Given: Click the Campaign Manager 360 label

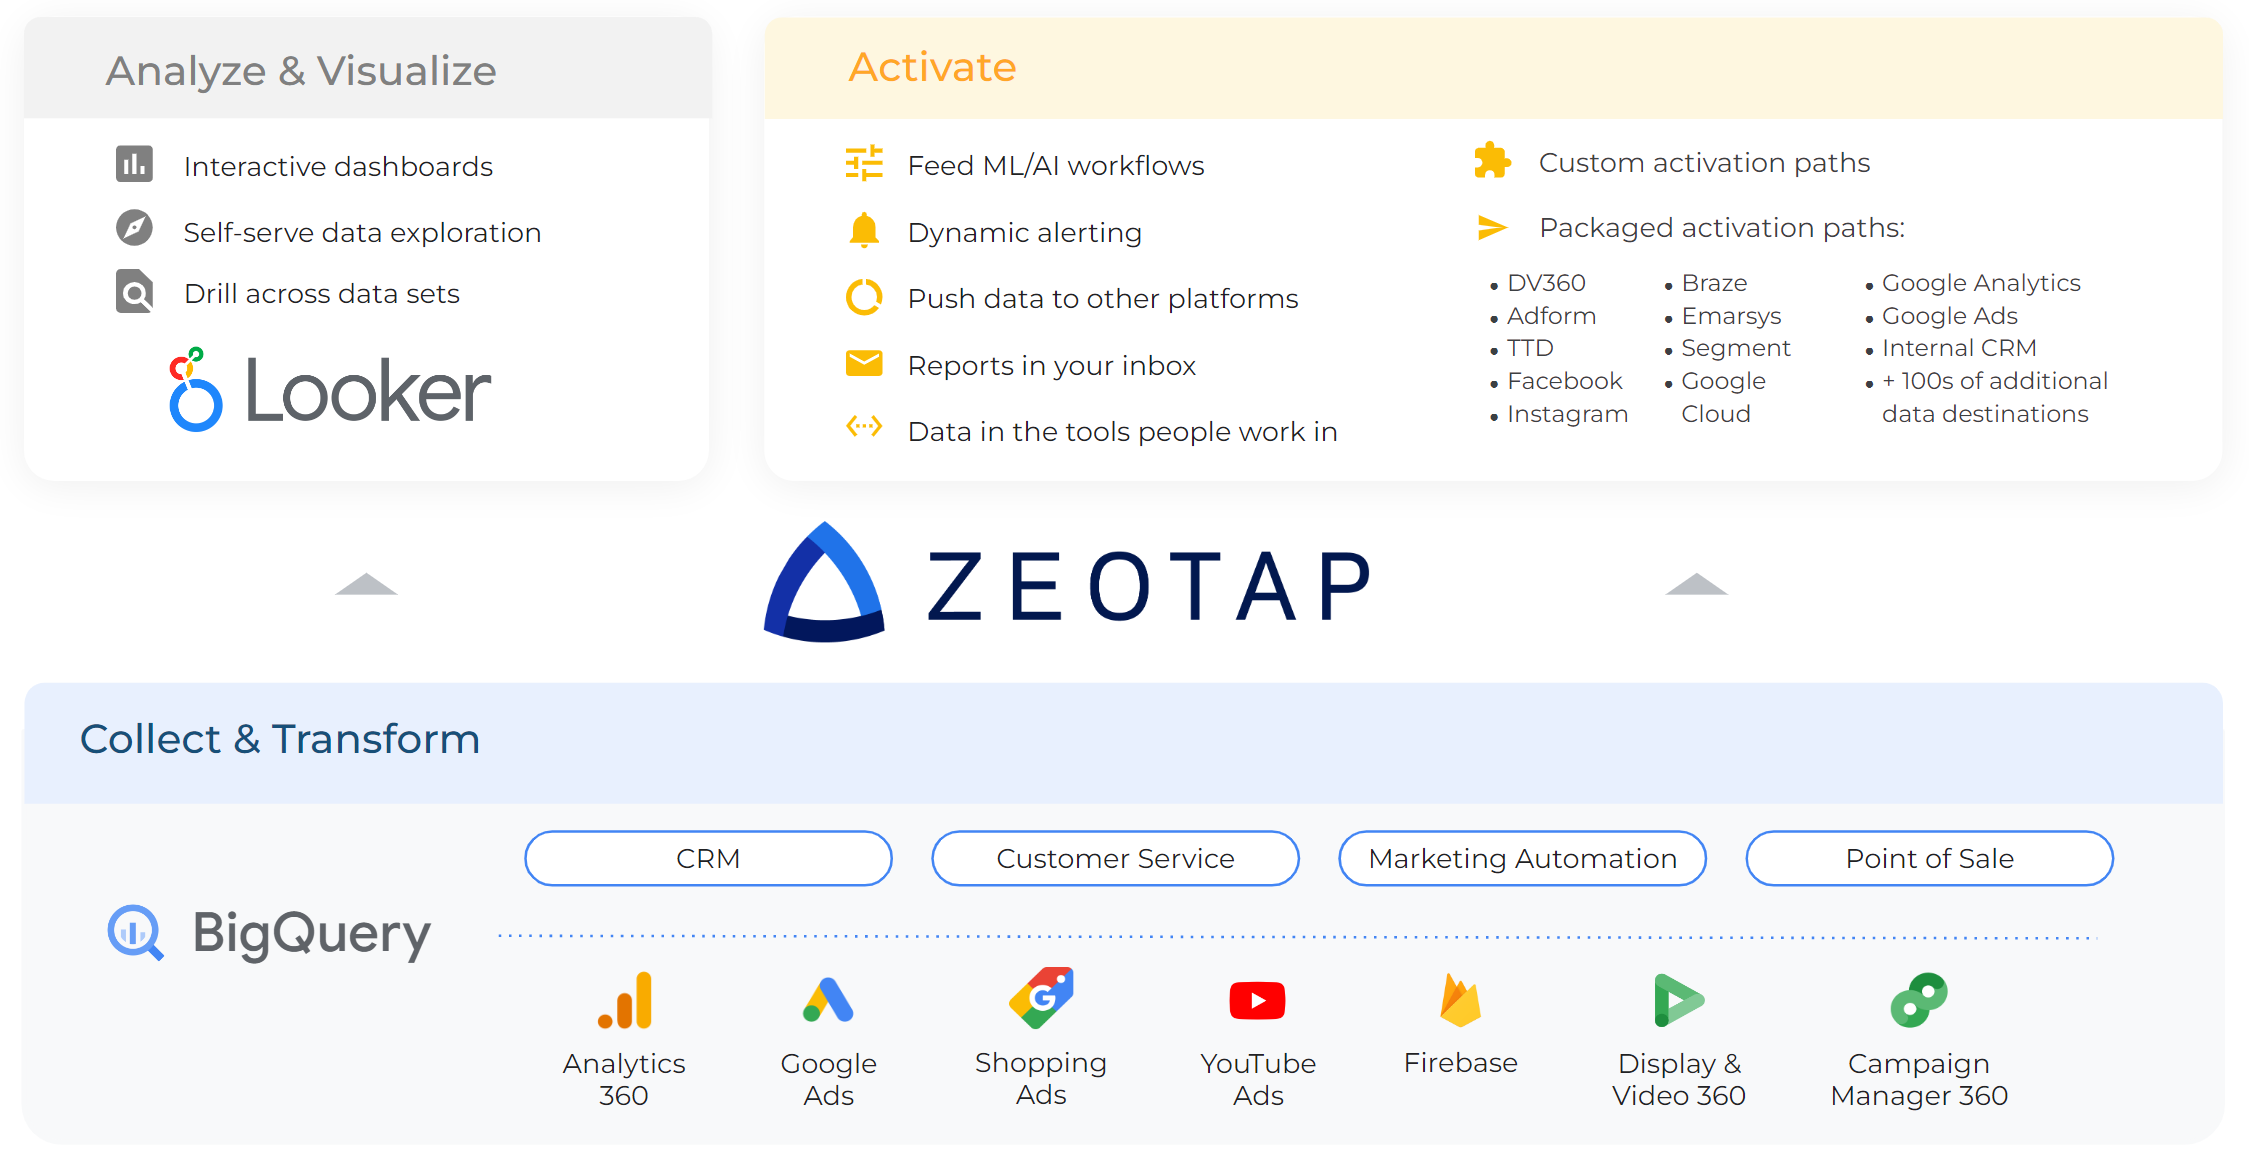Looking at the screenshot, I should 1919,1079.
